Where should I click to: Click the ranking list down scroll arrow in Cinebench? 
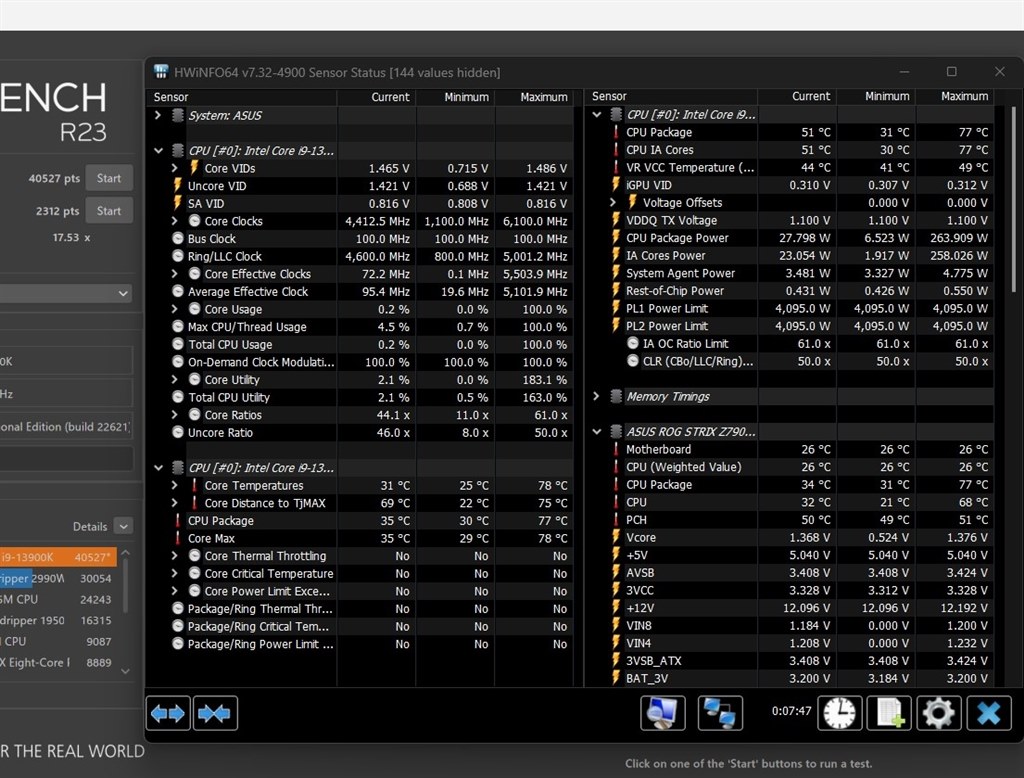click(125, 672)
